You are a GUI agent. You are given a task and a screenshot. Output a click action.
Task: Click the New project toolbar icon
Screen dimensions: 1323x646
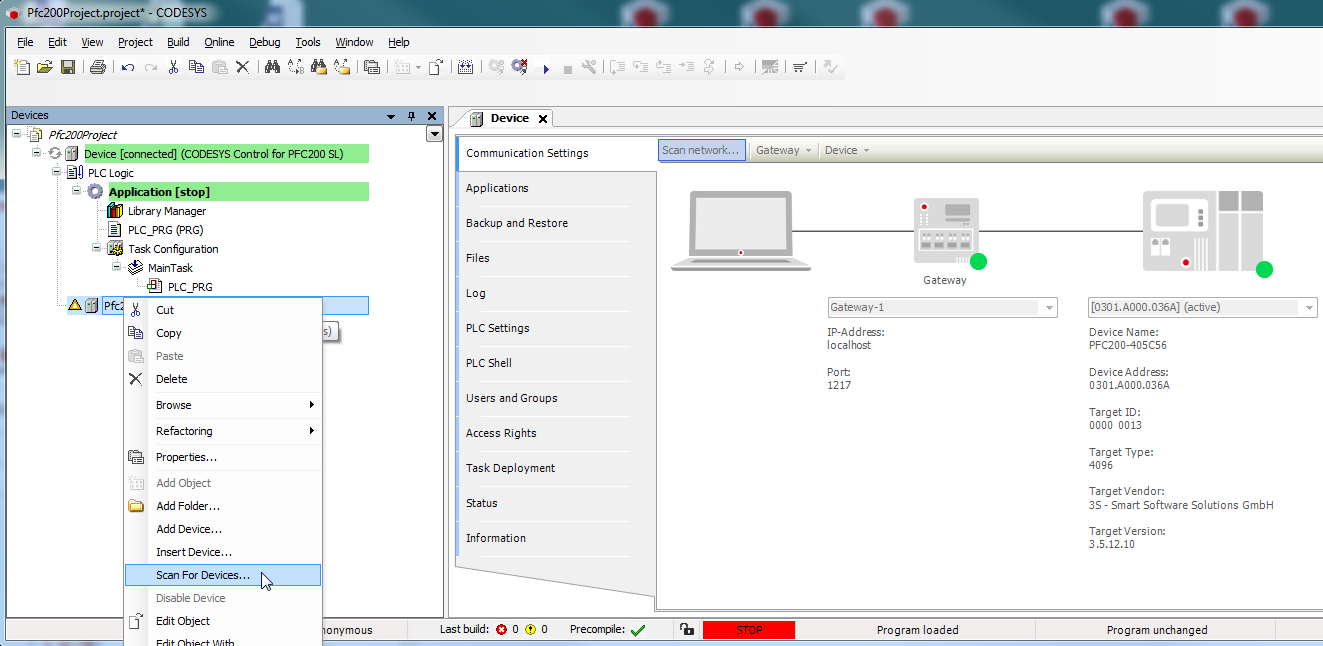(22, 67)
